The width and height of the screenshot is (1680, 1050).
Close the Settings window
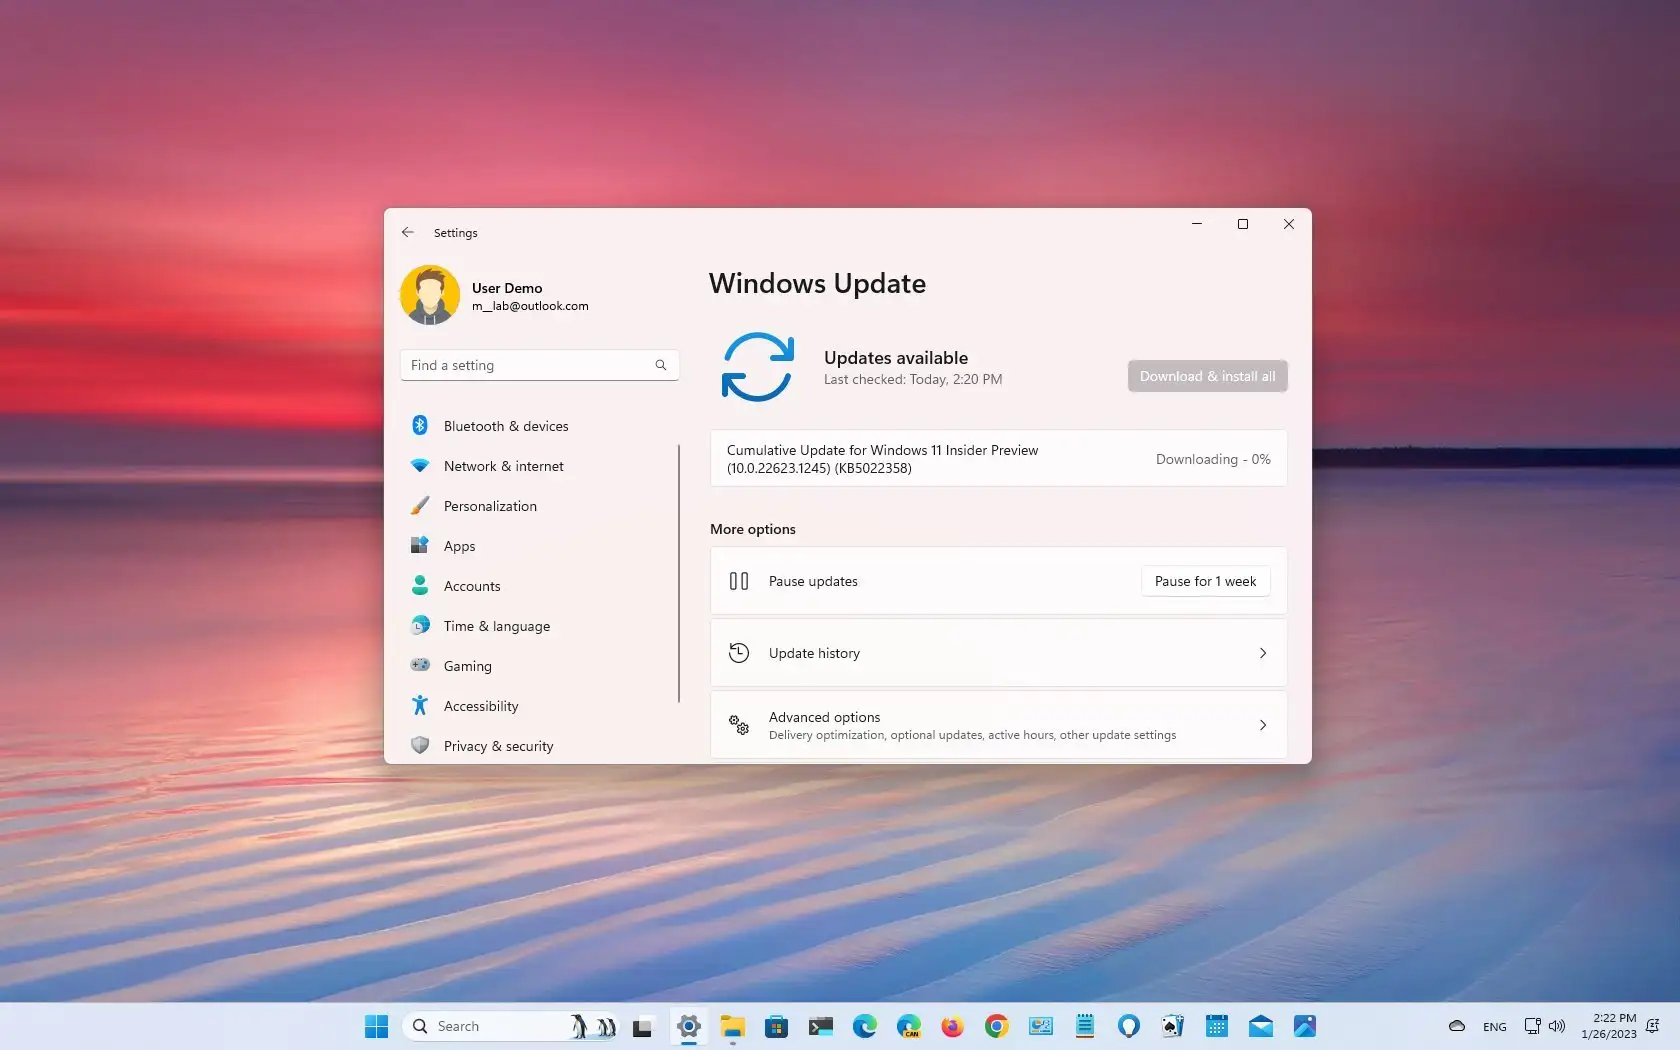pyautogui.click(x=1289, y=224)
